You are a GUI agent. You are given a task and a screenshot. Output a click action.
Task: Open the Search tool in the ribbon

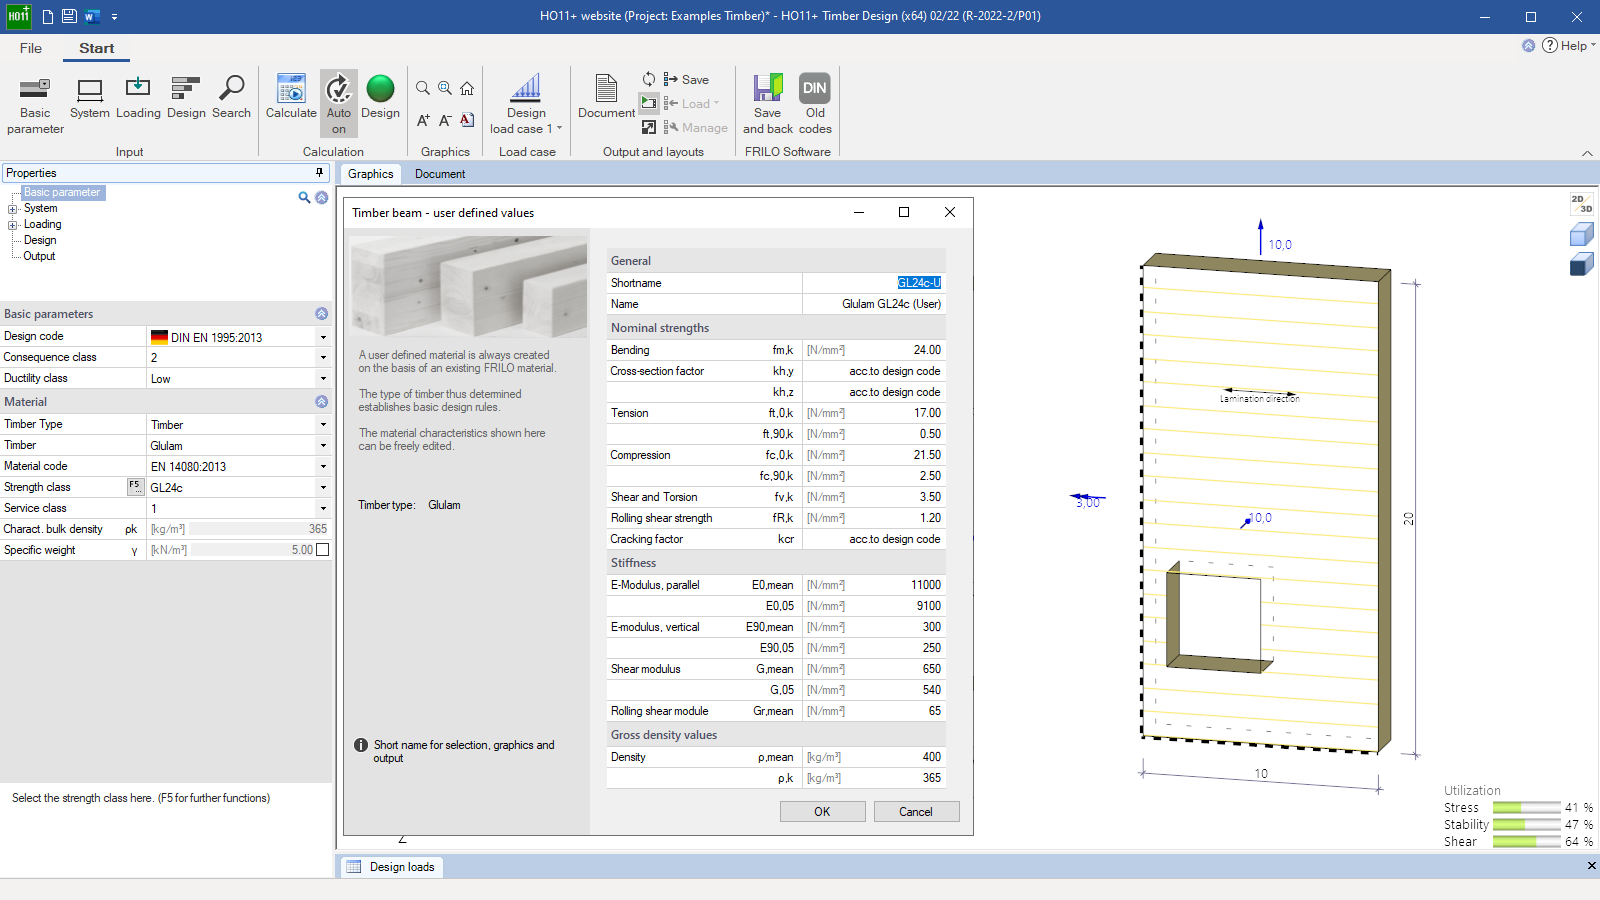click(231, 98)
